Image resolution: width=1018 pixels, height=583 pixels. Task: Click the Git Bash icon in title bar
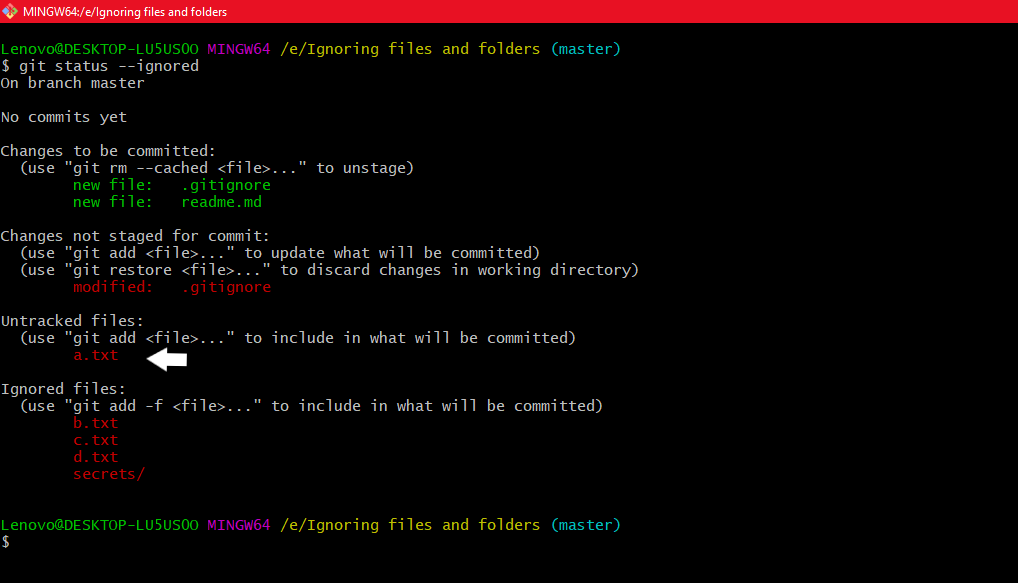tap(10, 11)
